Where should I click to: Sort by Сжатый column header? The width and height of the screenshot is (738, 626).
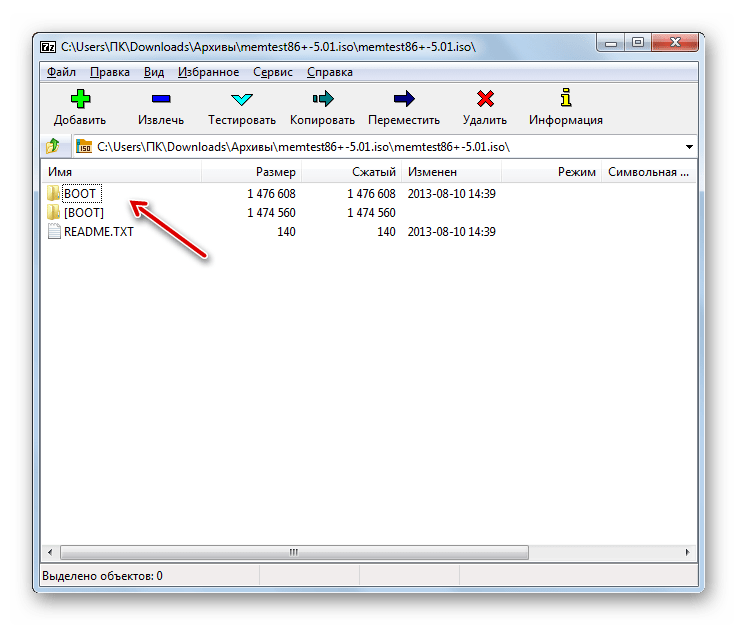coord(351,172)
